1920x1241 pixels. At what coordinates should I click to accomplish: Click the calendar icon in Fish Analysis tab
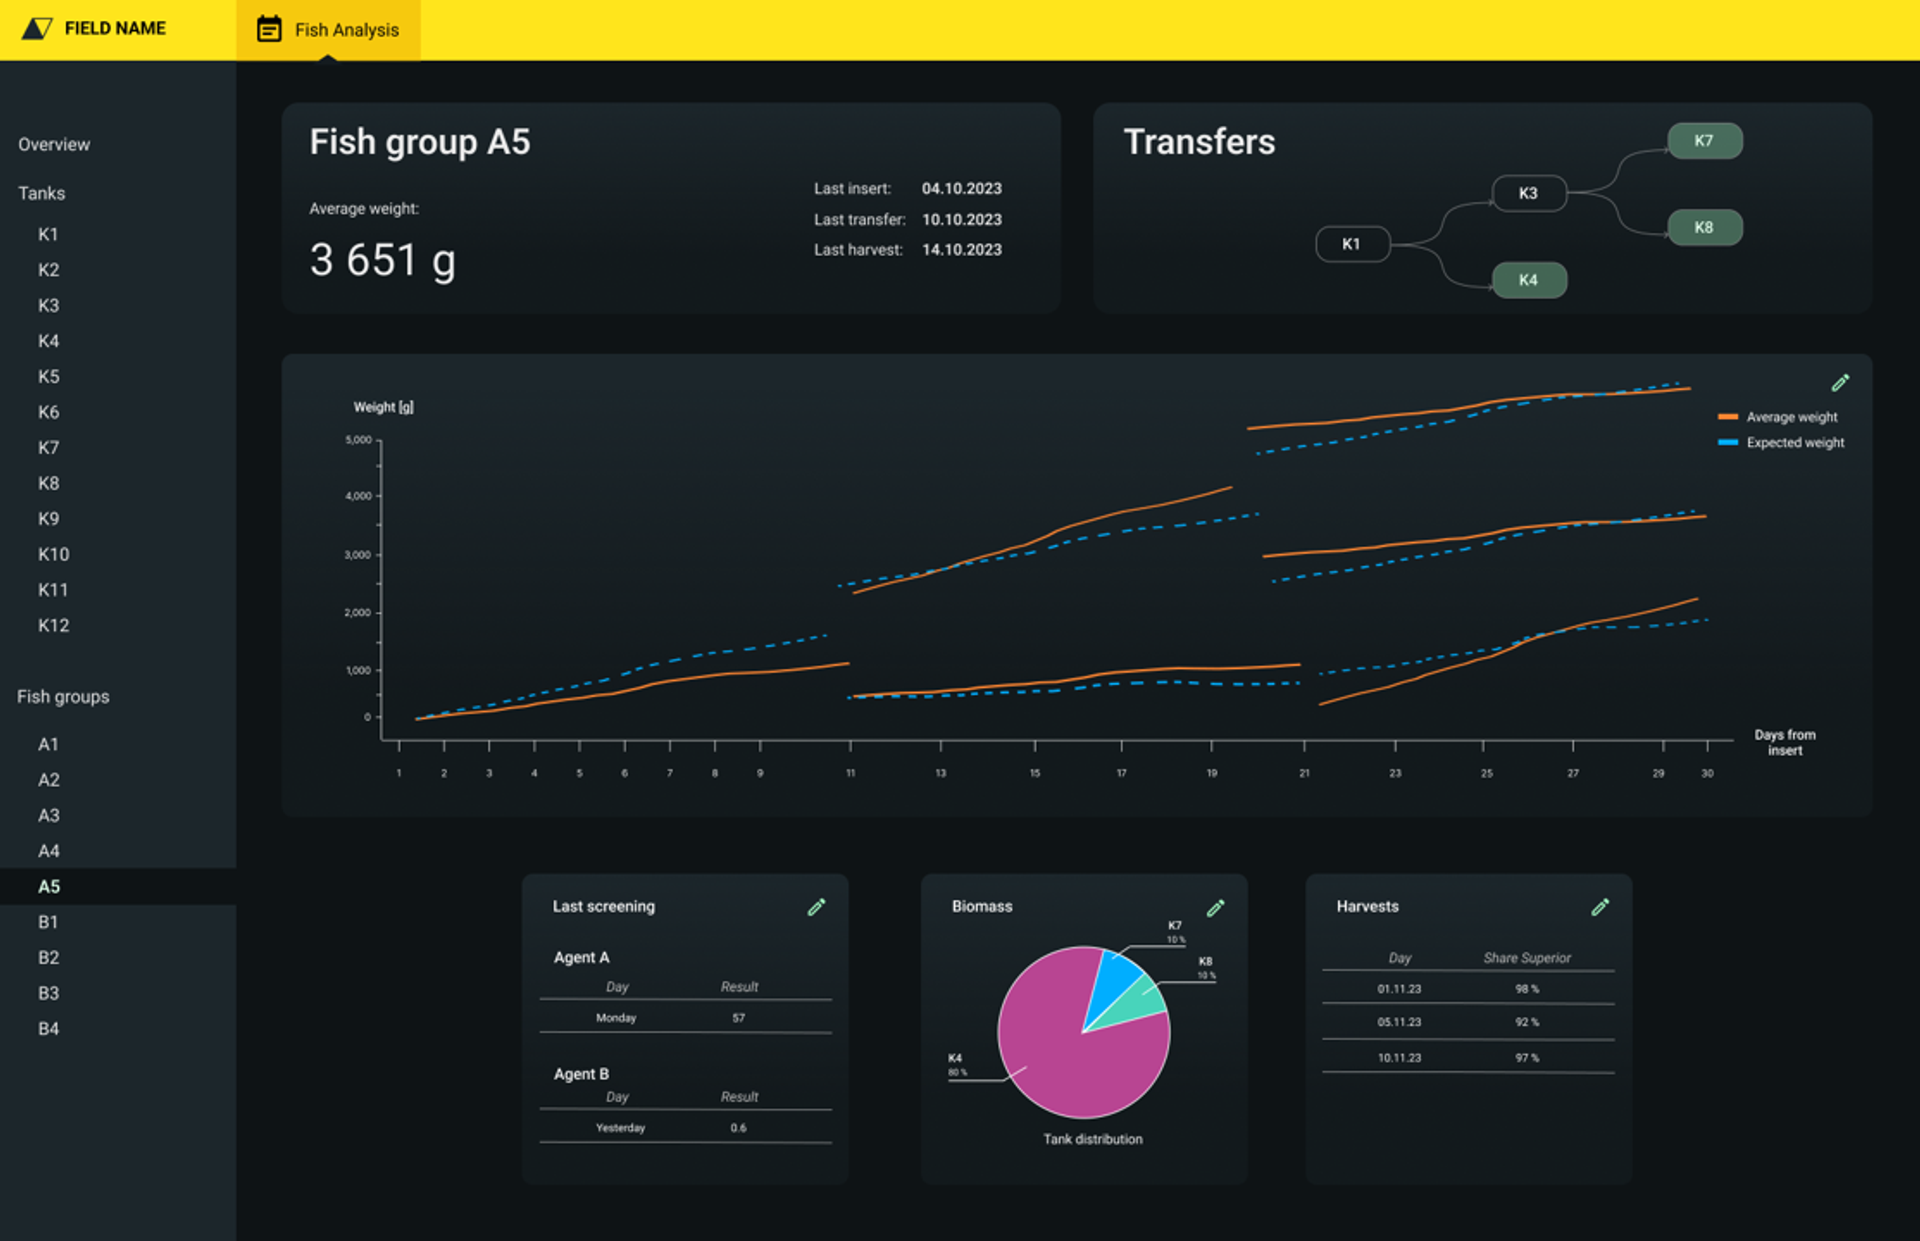tap(269, 29)
